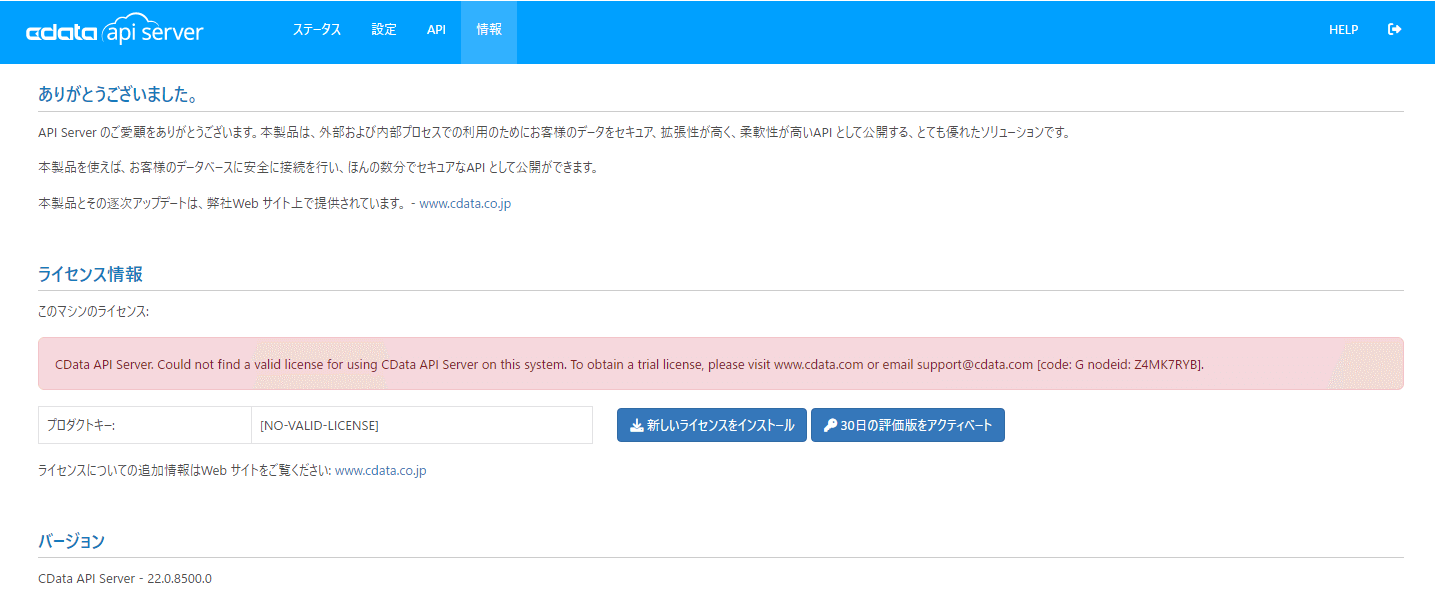The image size is (1435, 606).
Task: Visit www.cdata.co.jp link in thank-you section
Action: (x=465, y=204)
